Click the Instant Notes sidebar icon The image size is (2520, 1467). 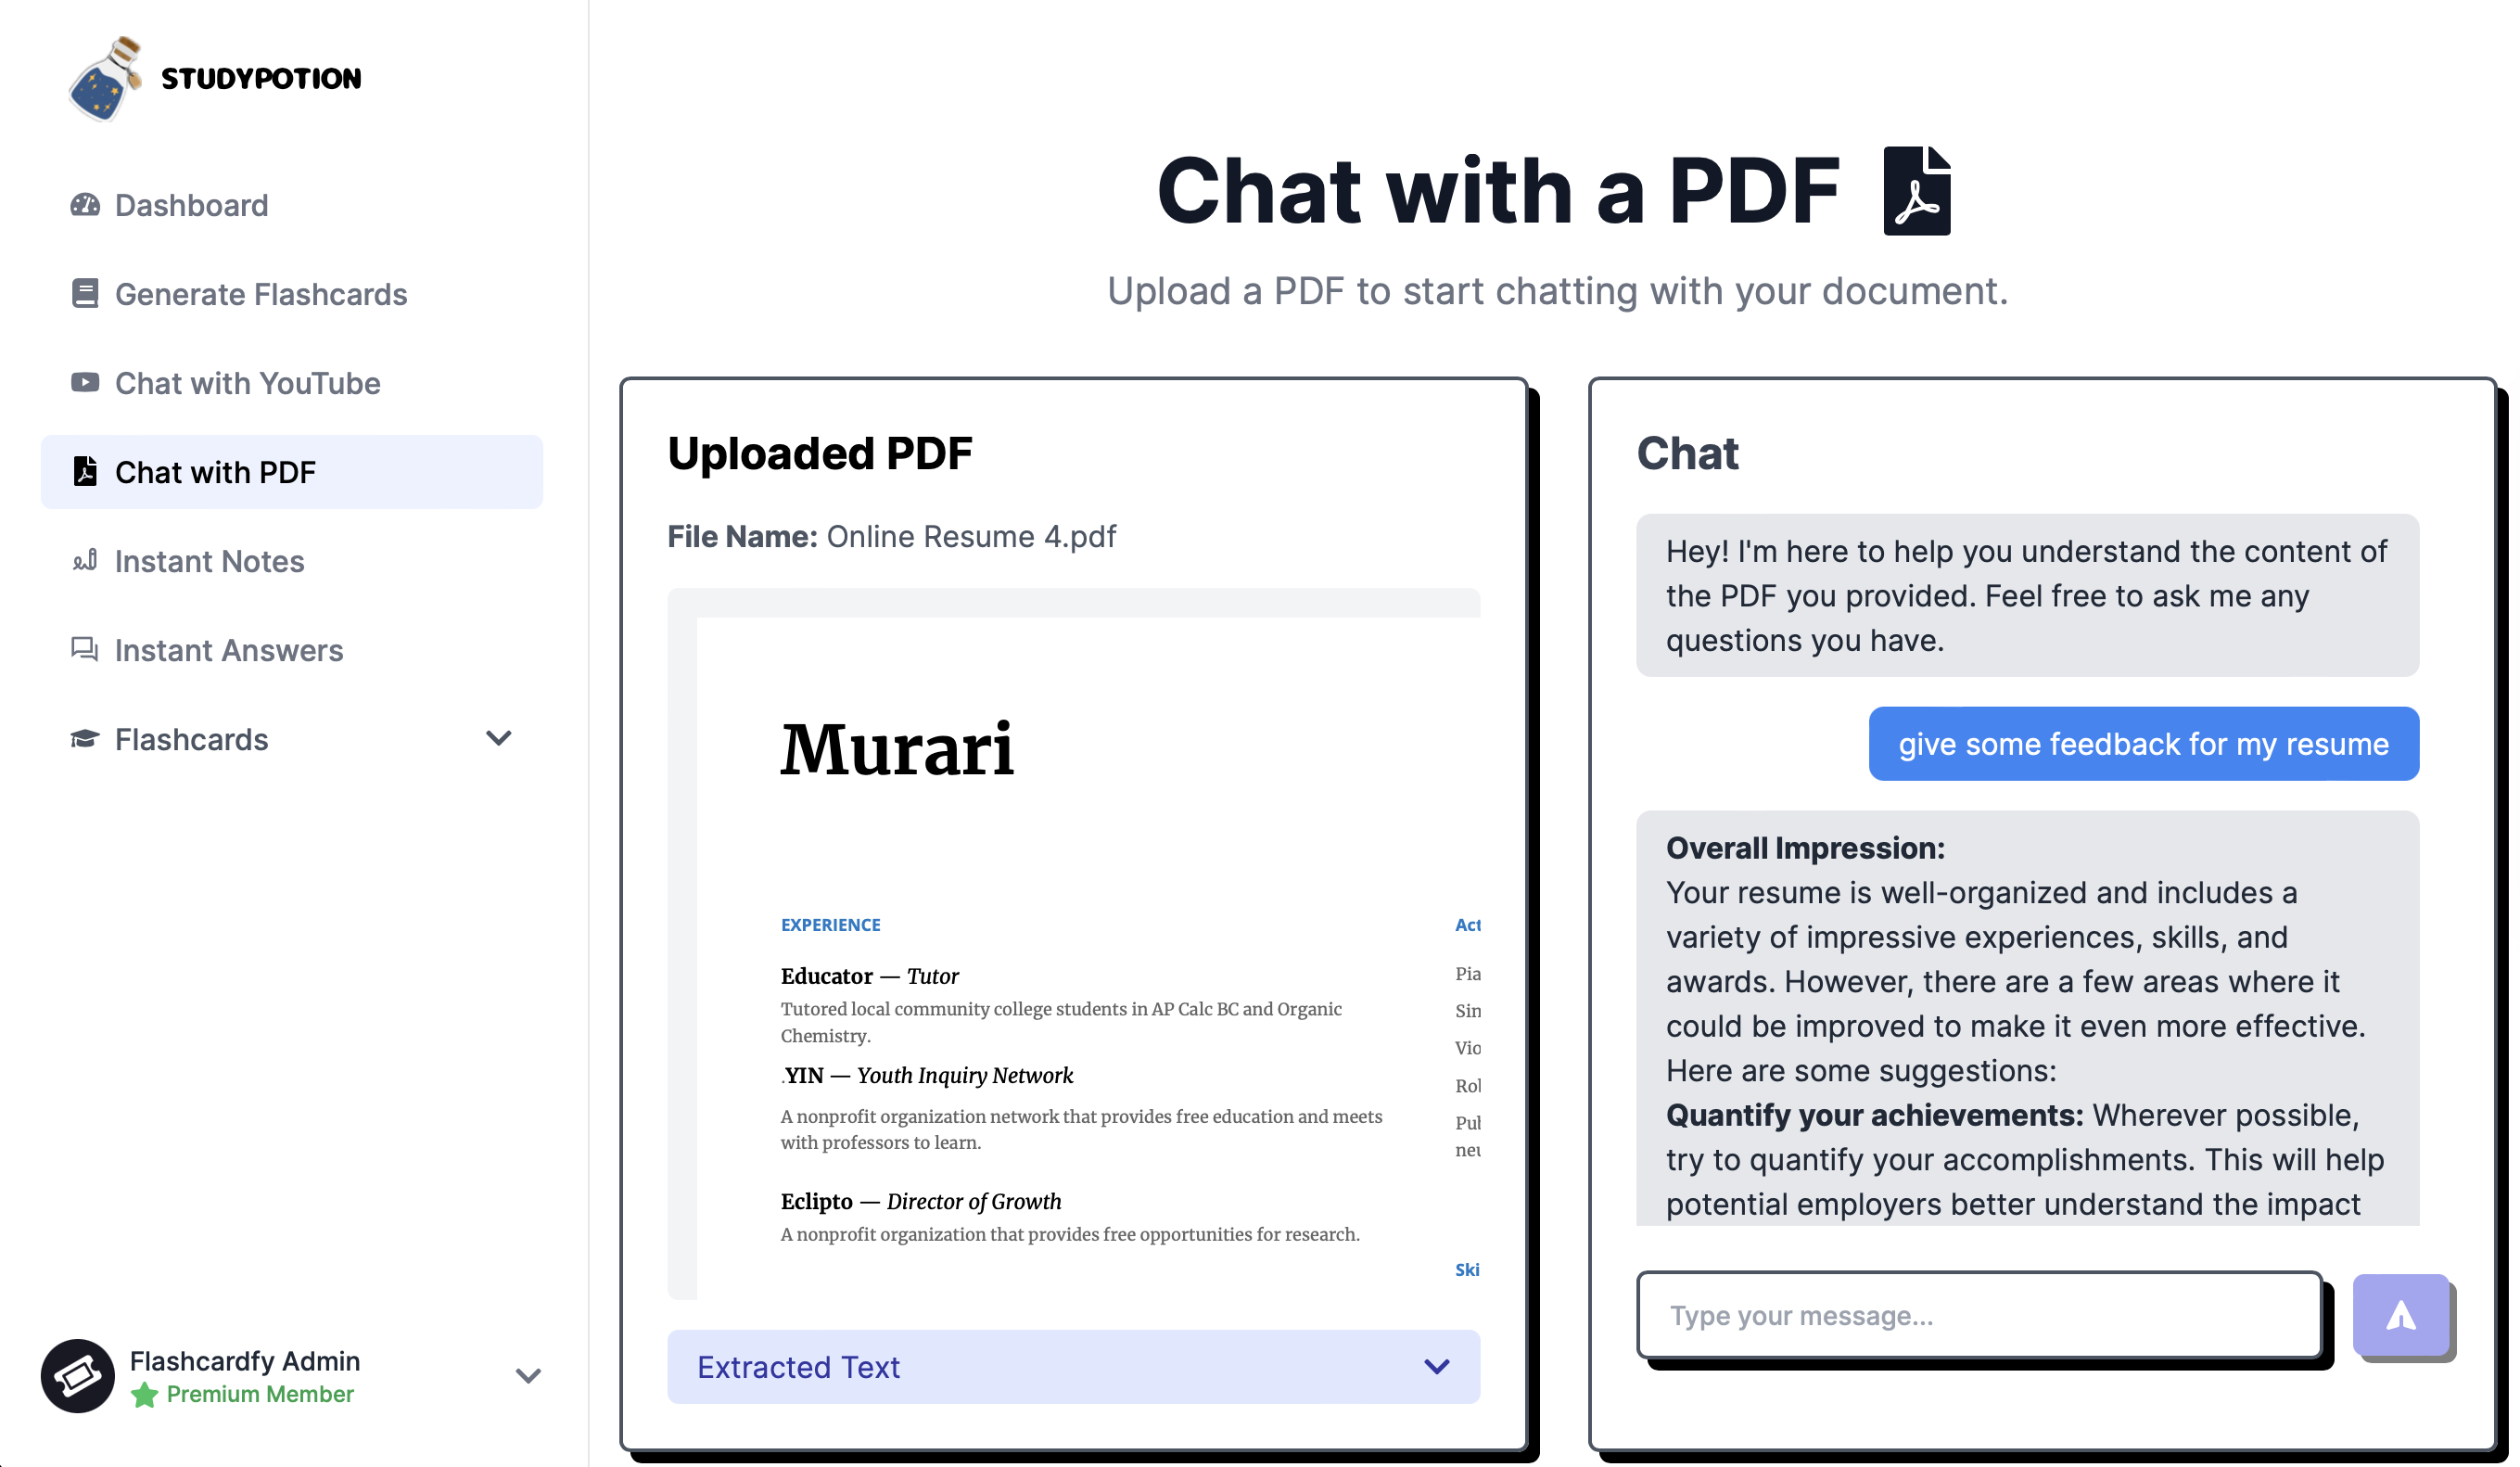[83, 561]
